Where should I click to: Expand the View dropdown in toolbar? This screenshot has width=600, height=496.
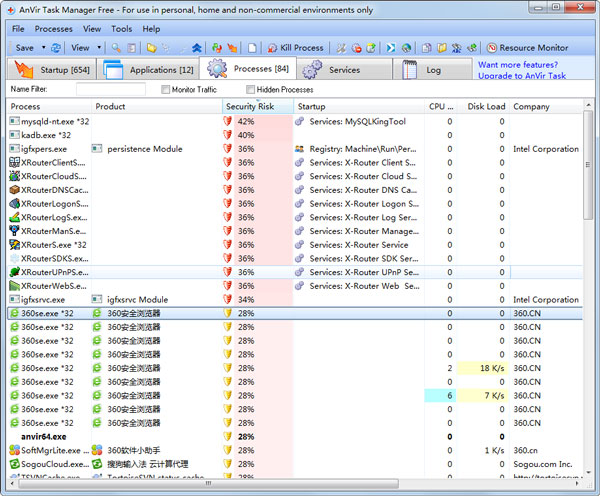(x=98, y=47)
